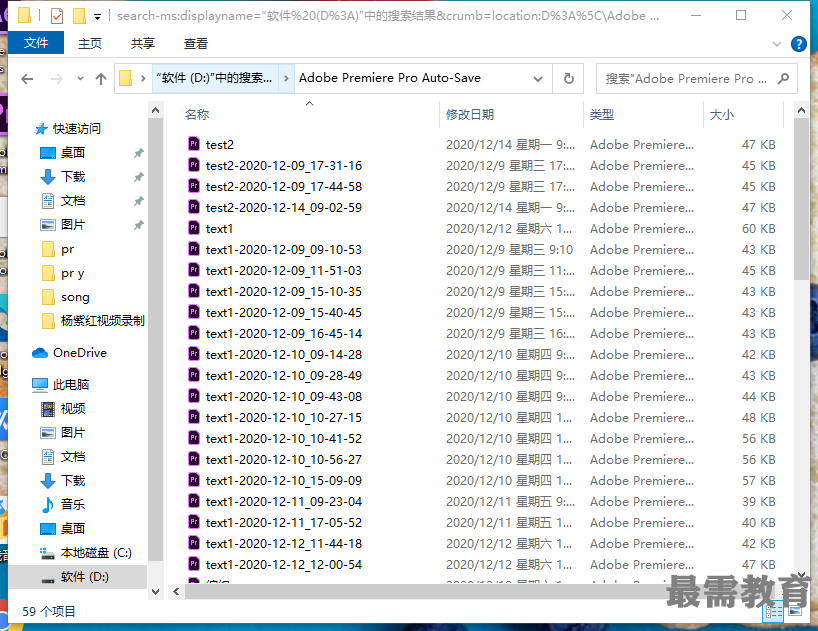The width and height of the screenshot is (818, 631).
Task: Select OneDrive in the navigation pane
Action: click(79, 353)
